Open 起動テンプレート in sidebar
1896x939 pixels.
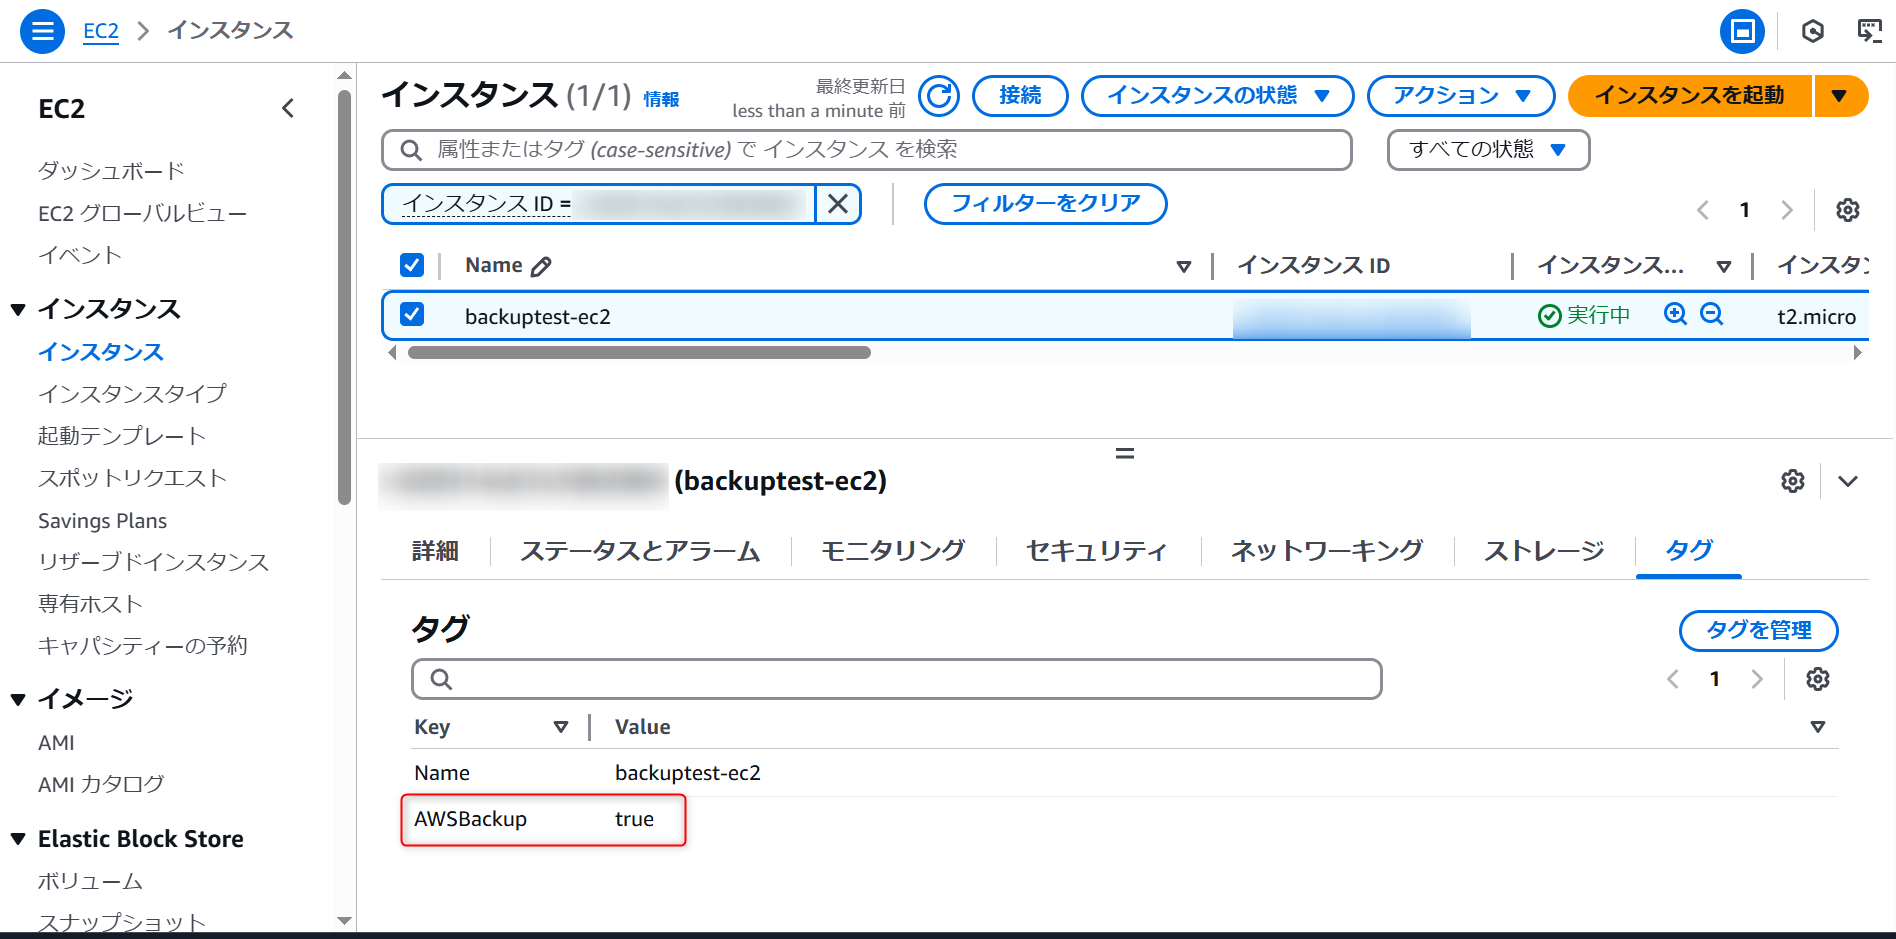pyautogui.click(x=122, y=436)
